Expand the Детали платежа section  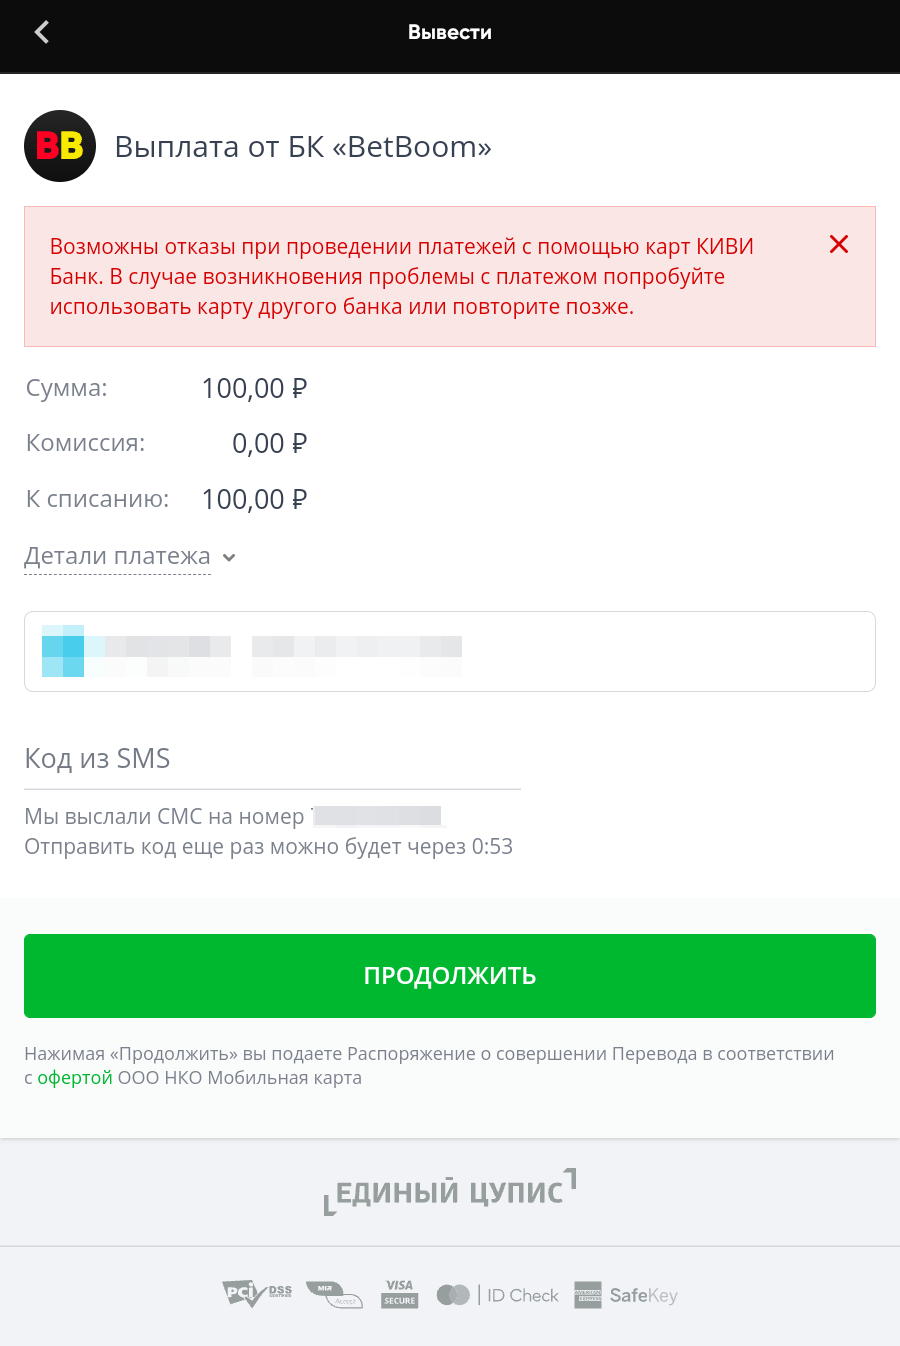click(118, 556)
